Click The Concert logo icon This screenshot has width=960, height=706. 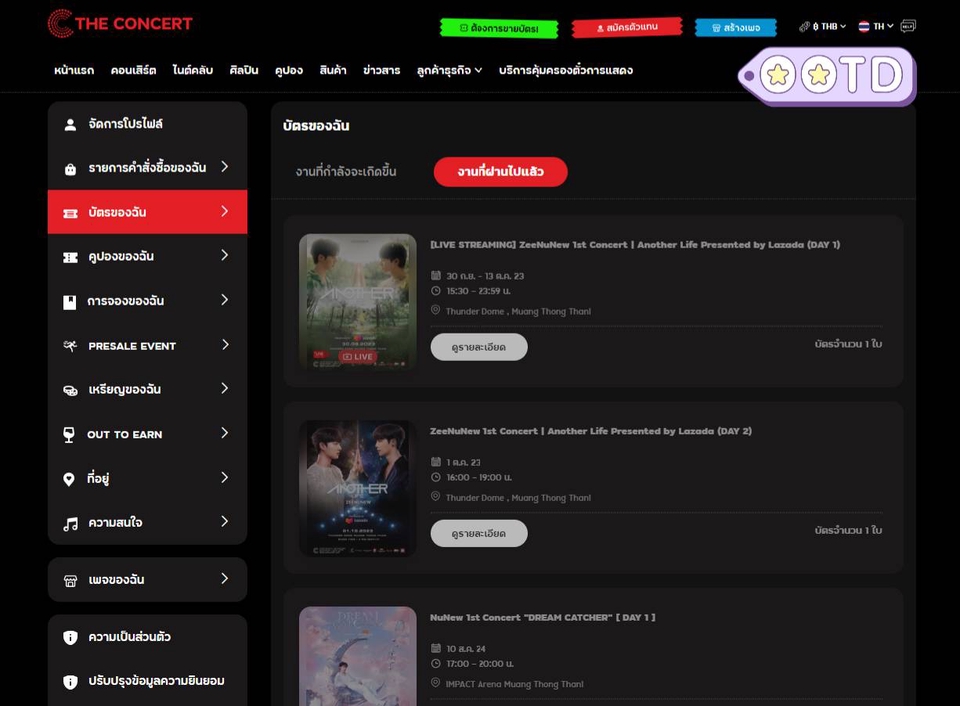pyautogui.click(x=60, y=23)
